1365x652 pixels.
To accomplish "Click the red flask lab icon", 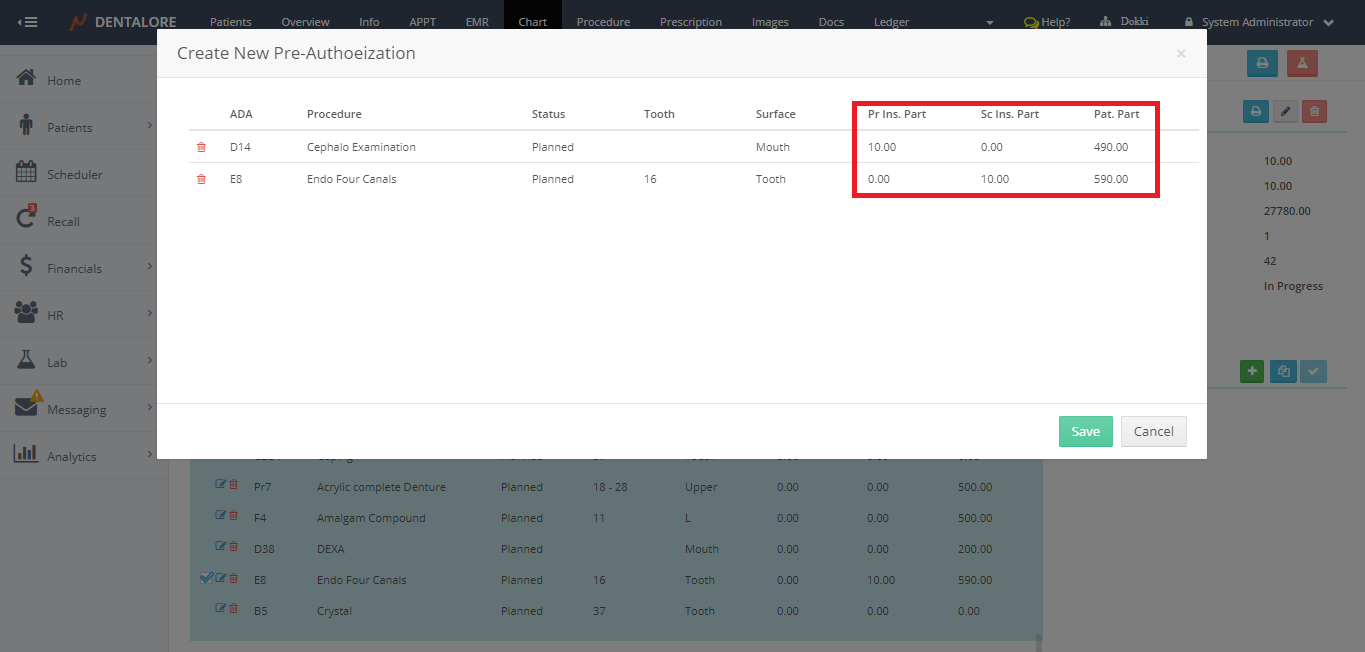I will coord(1302,63).
